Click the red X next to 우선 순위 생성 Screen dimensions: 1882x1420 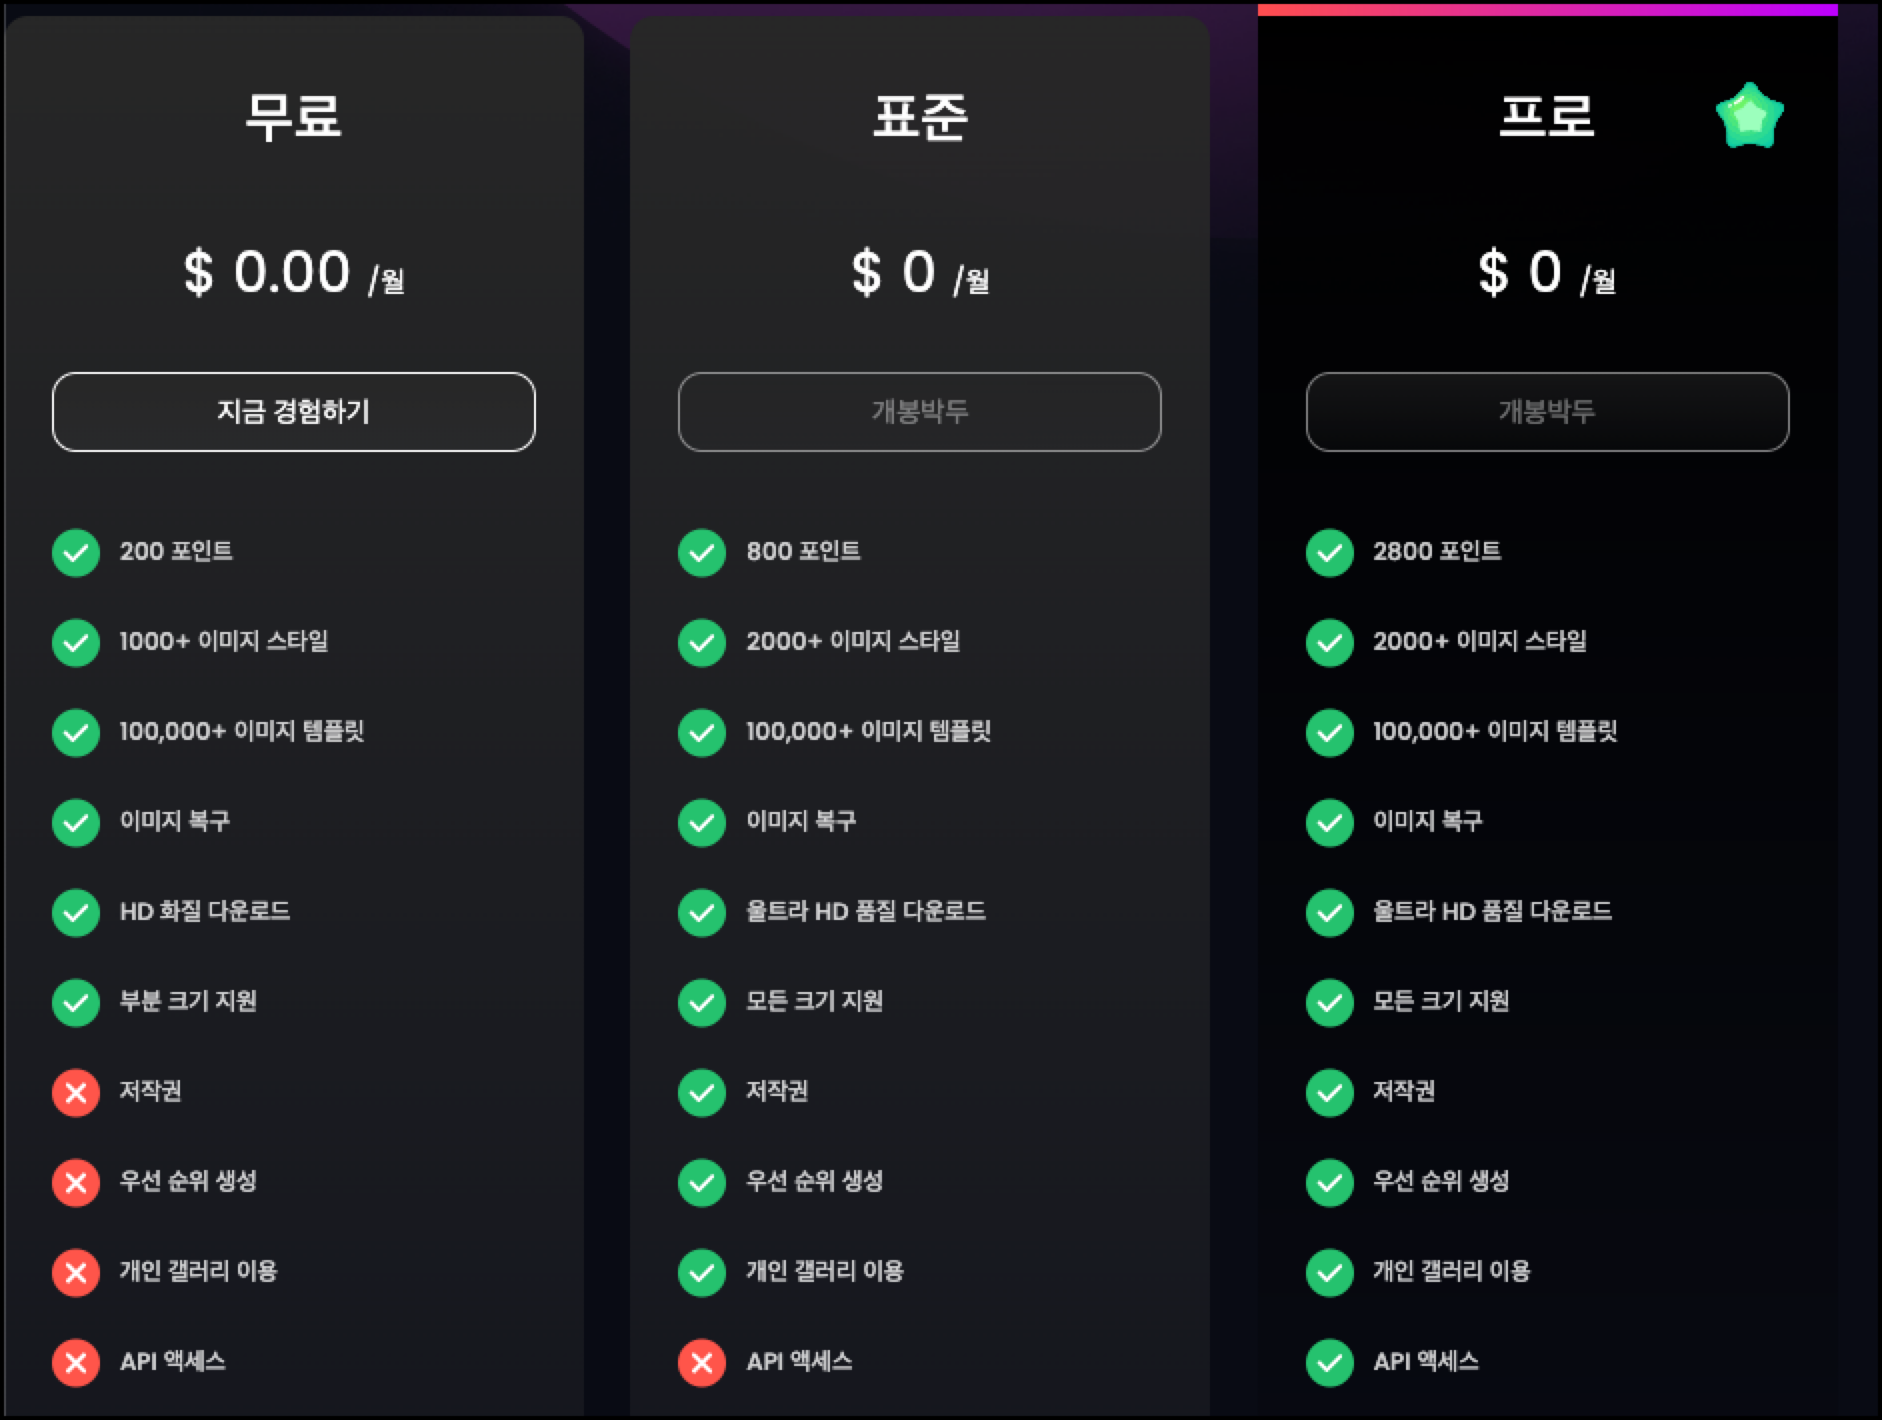coord(75,1183)
